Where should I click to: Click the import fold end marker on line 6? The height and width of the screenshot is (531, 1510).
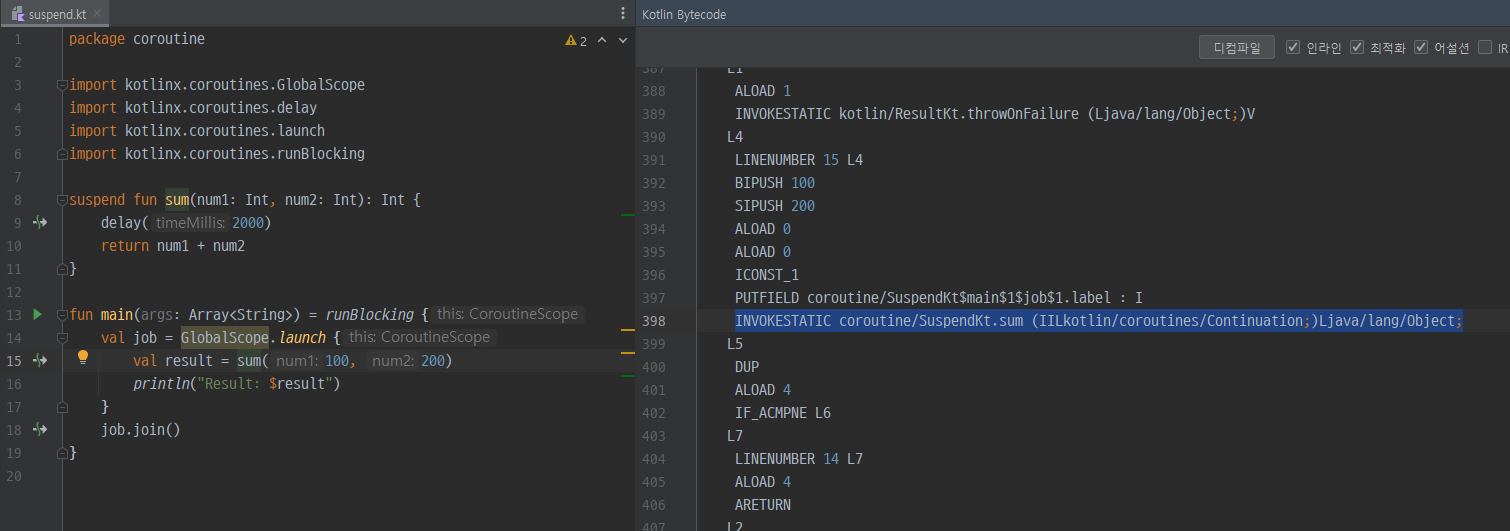[x=62, y=154]
